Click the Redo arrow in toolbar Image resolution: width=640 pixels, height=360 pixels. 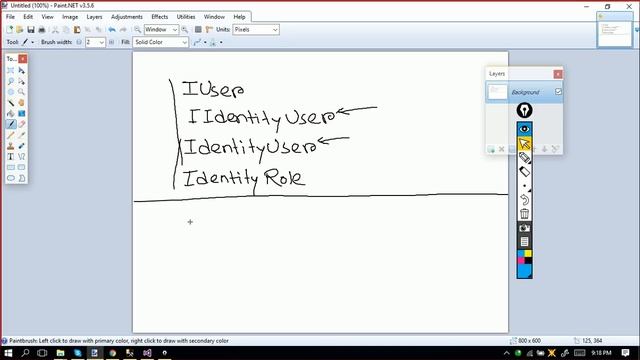tap(123, 29)
